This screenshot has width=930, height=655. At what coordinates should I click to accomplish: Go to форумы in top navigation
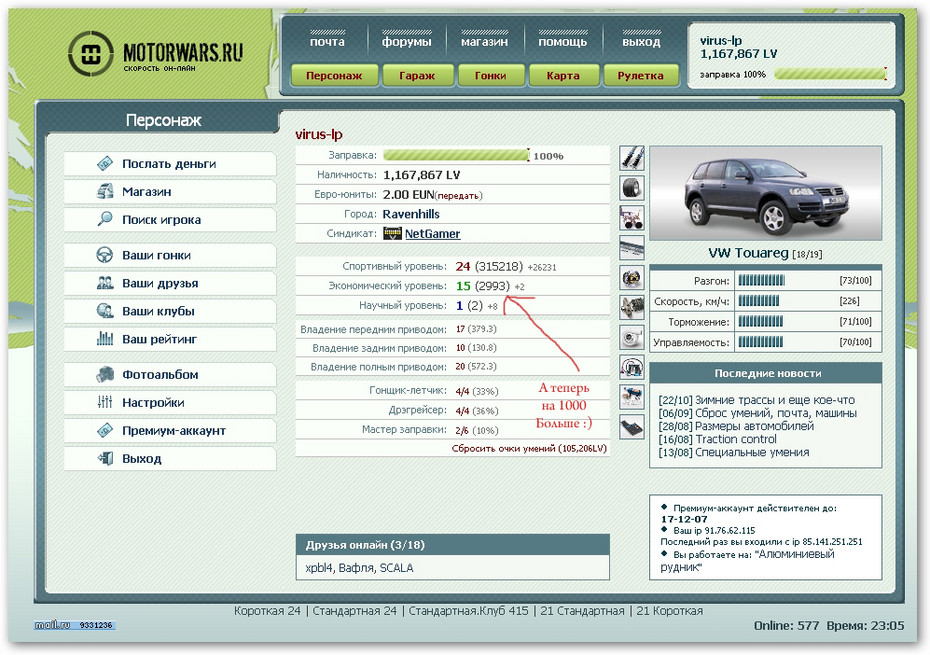click(407, 42)
